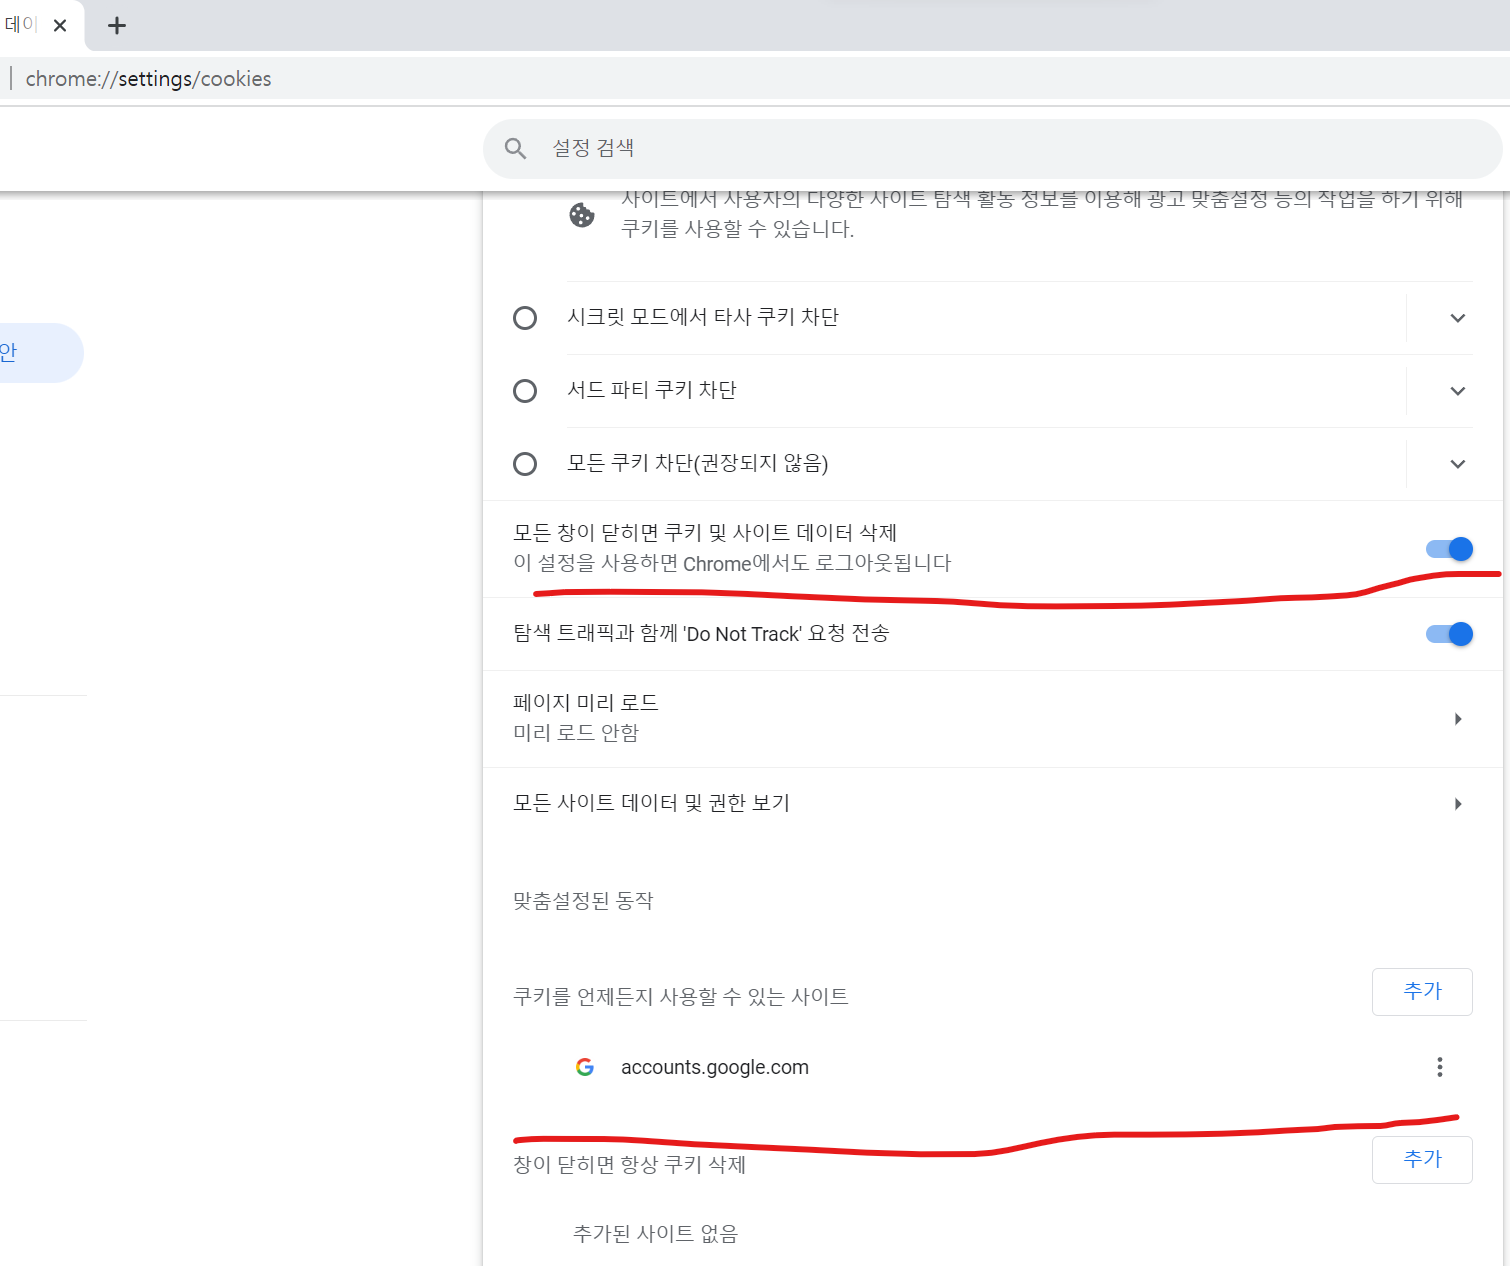Disable cookie deletion when all windows close

coord(1449,548)
